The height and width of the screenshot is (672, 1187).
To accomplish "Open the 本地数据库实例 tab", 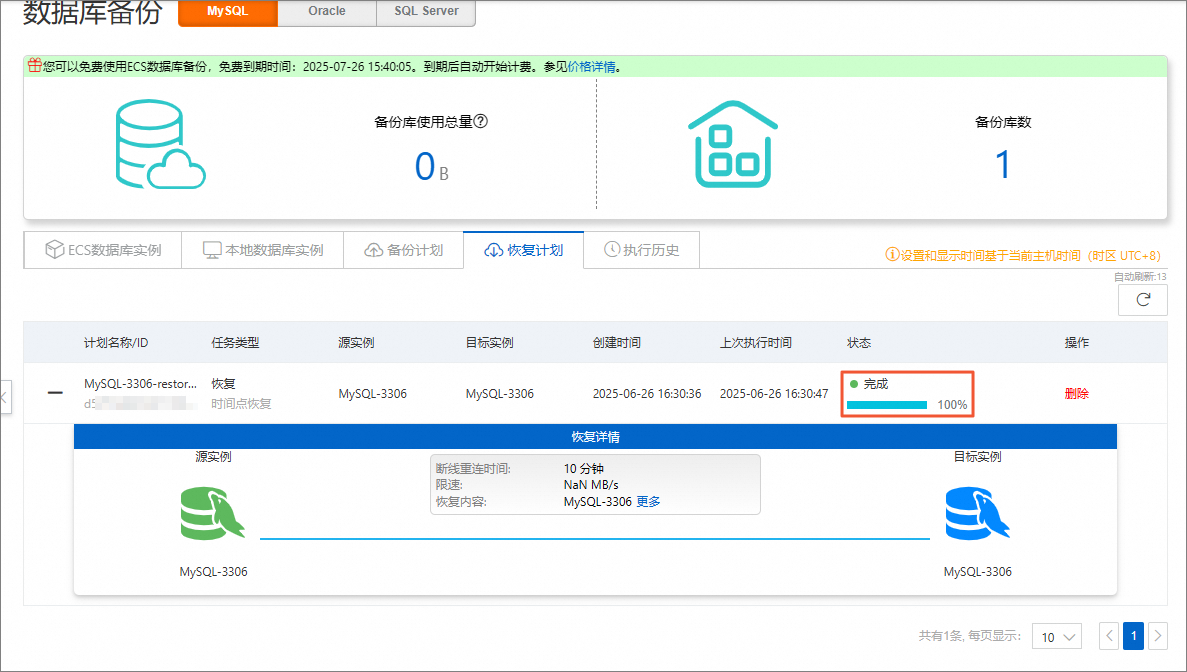I will [263, 250].
